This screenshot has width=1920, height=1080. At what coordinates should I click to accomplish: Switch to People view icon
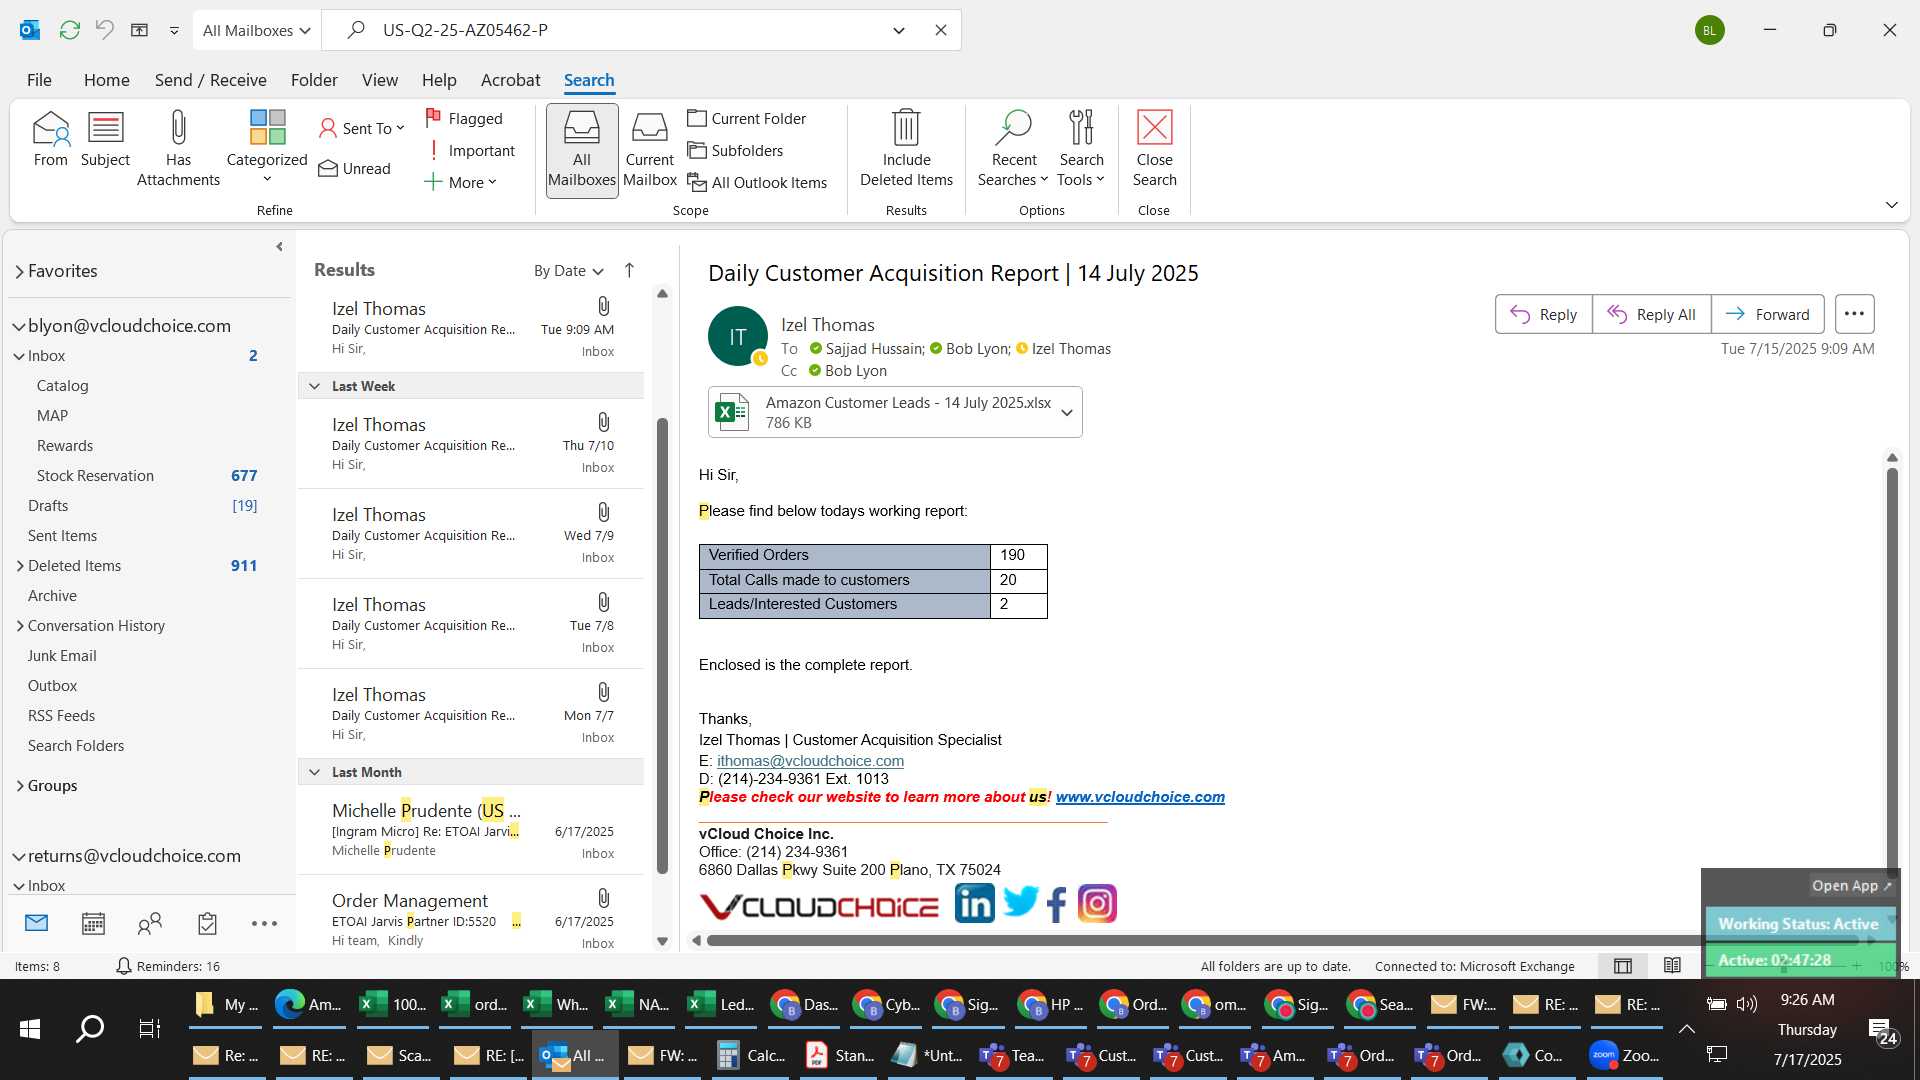click(150, 923)
